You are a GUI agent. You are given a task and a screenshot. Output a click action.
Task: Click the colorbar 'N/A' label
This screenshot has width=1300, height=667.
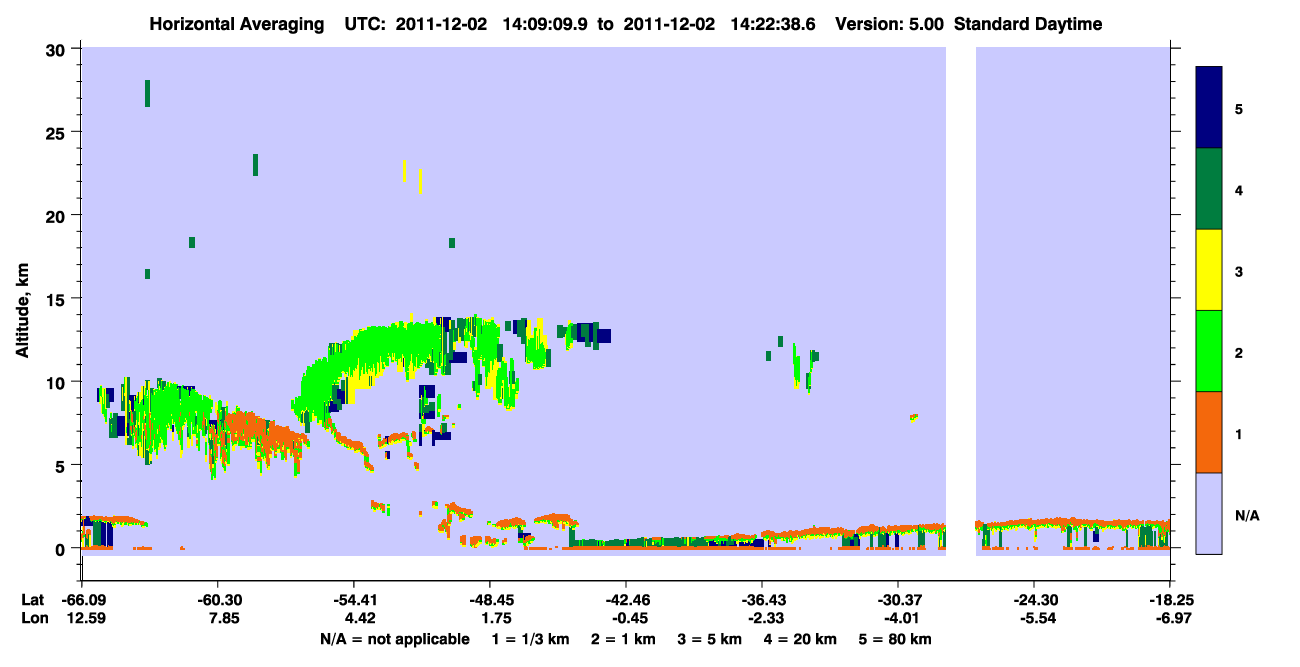(1247, 515)
